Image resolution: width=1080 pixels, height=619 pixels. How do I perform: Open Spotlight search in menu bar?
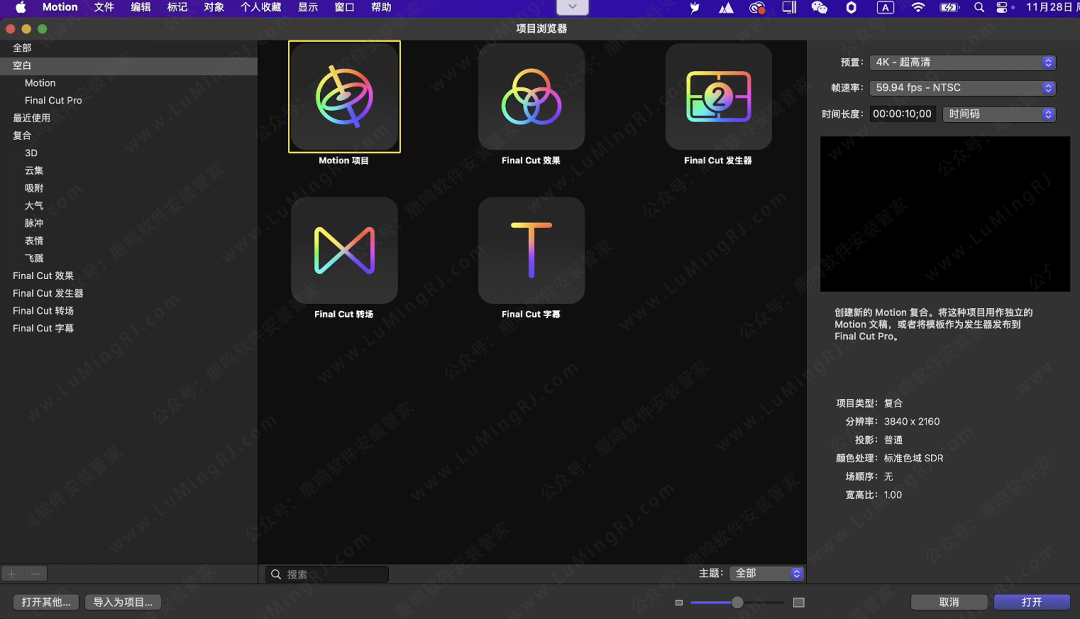(979, 7)
